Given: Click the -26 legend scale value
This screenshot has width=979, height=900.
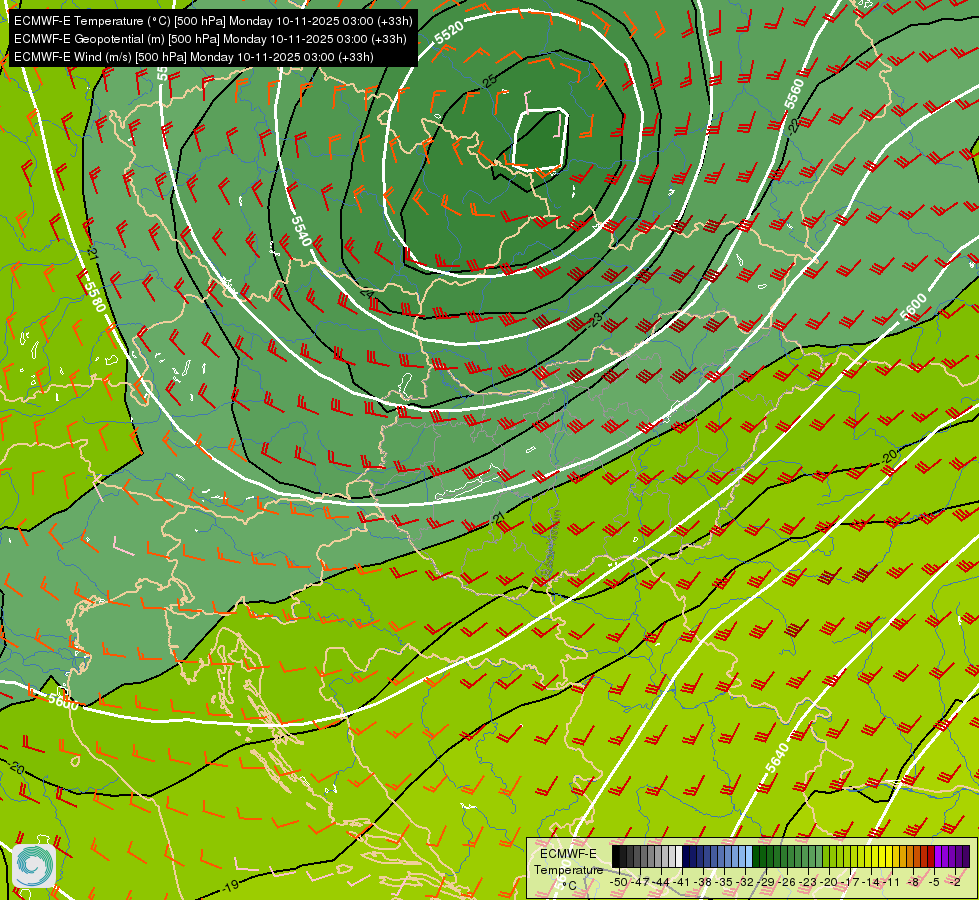Looking at the screenshot, I should click(x=787, y=882).
